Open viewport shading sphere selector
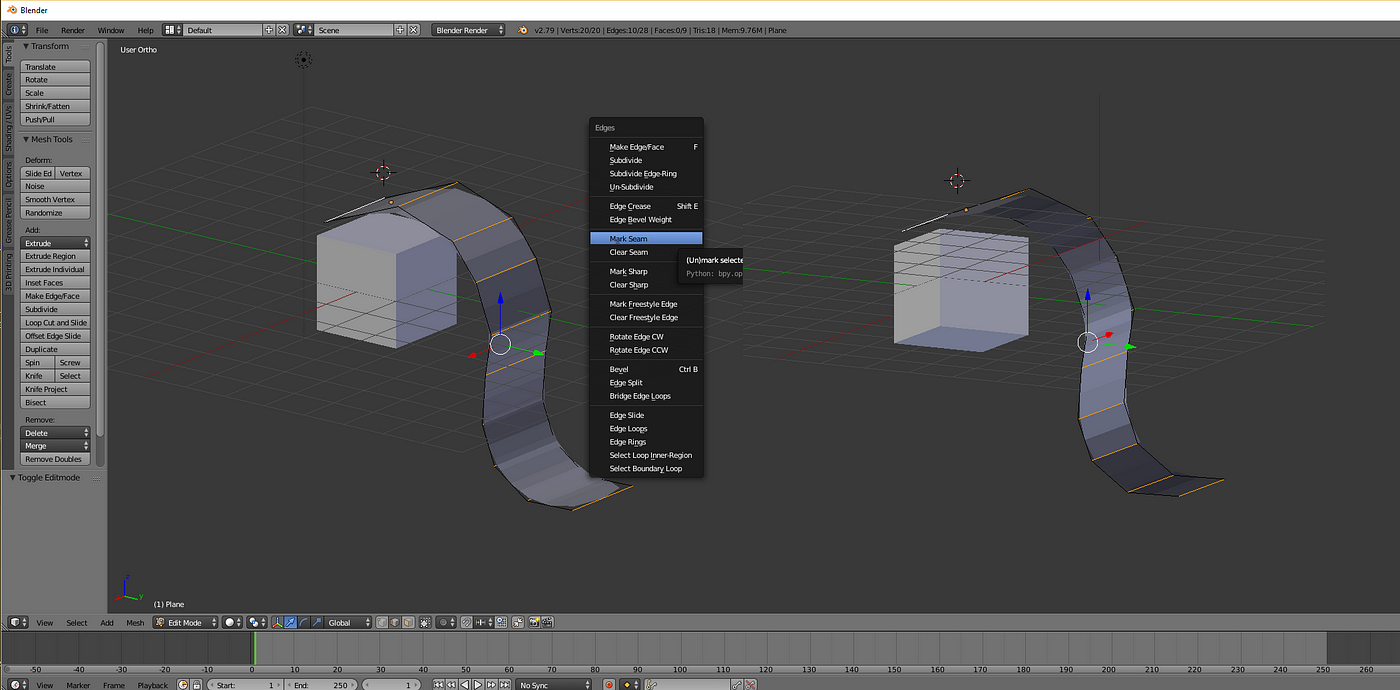 pos(232,622)
